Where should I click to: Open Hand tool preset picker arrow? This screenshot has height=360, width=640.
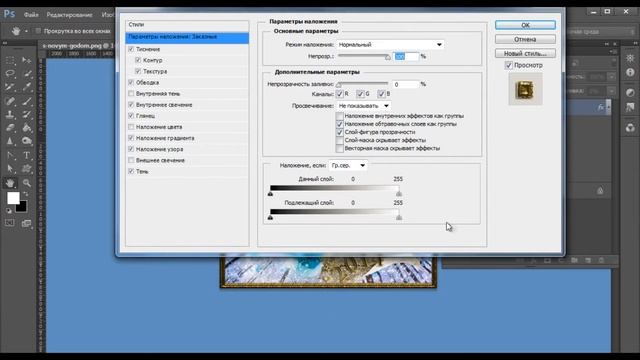[26, 31]
